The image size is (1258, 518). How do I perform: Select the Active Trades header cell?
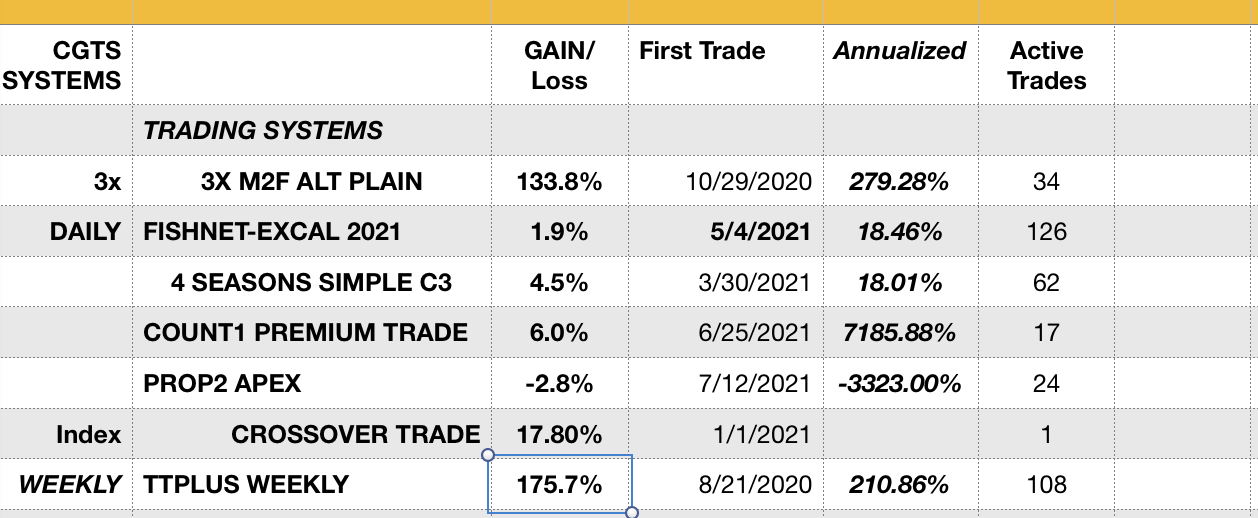[1046, 66]
